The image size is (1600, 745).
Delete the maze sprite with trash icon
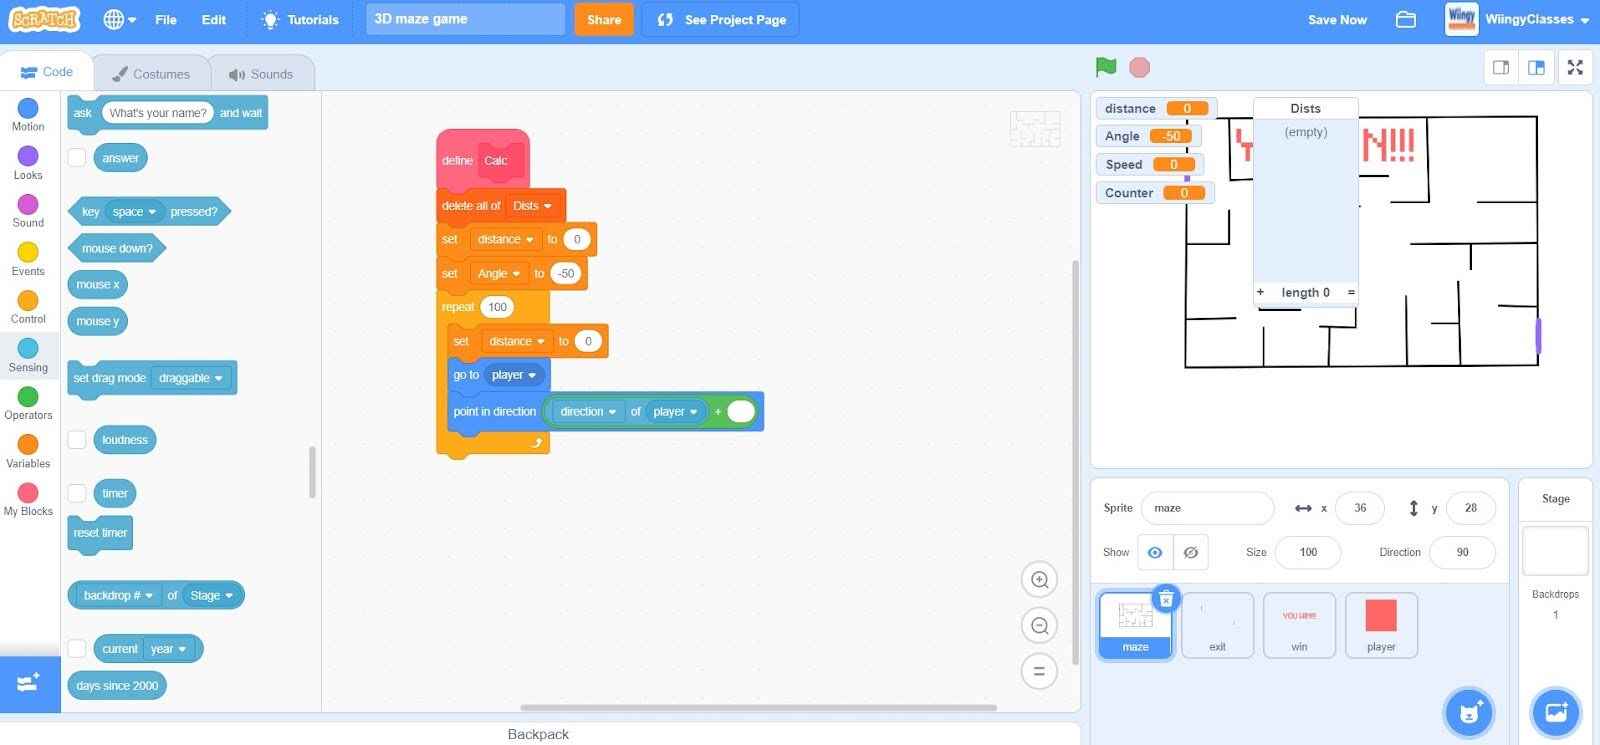[1166, 598]
